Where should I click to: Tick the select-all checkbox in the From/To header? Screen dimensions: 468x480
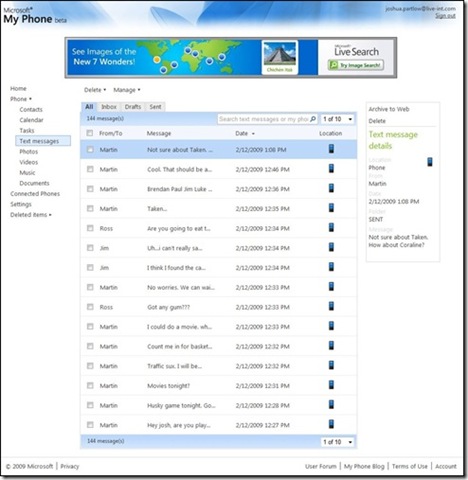(90, 133)
